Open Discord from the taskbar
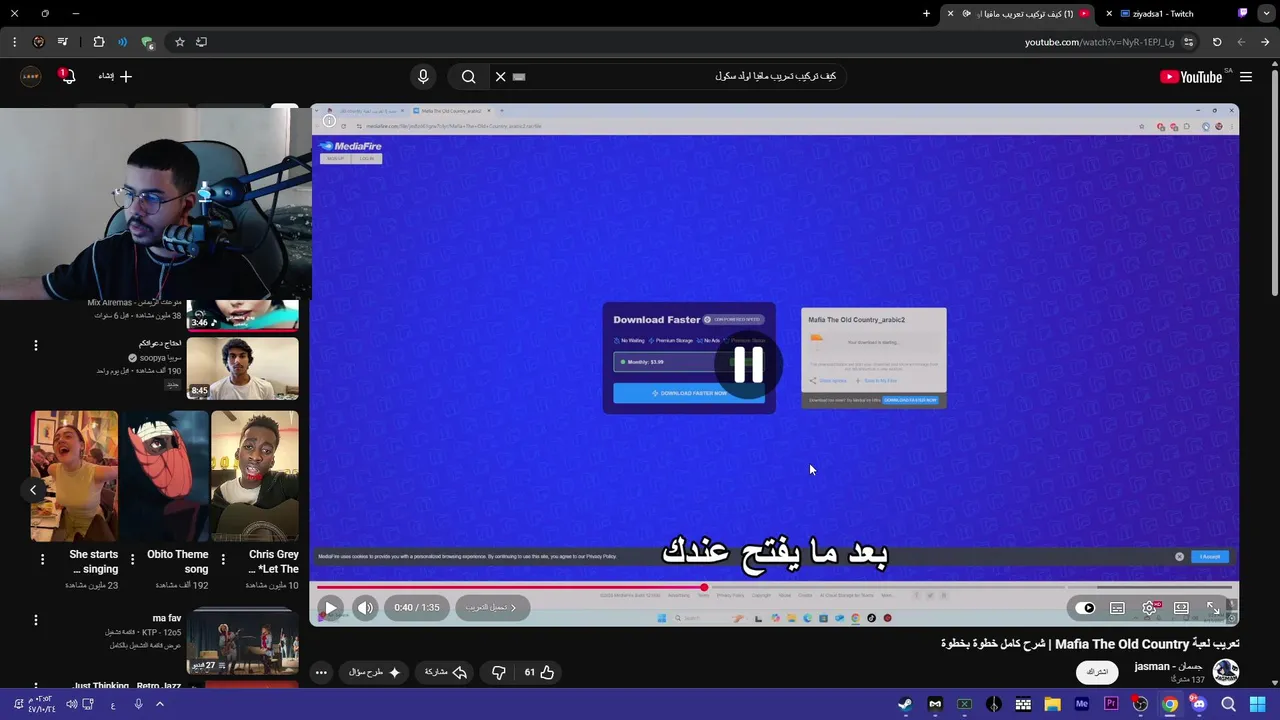 coord(1199,704)
